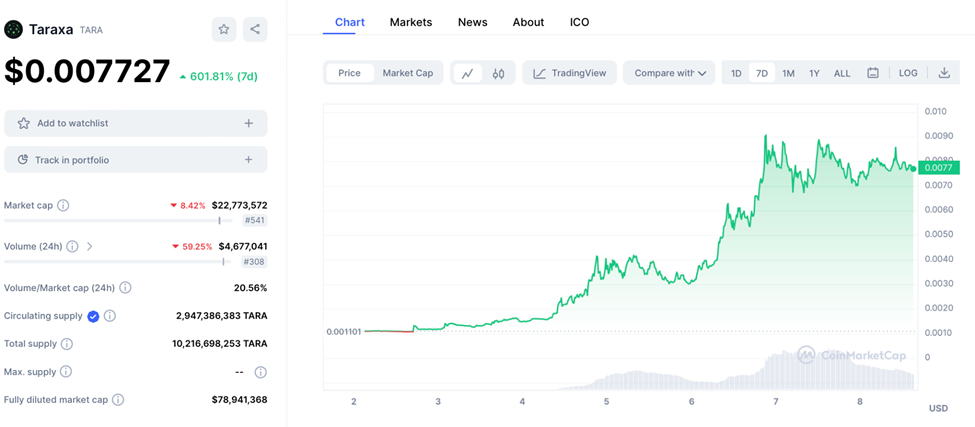Click the $78,941,368 fully diluted value

pyautogui.click(x=239, y=400)
